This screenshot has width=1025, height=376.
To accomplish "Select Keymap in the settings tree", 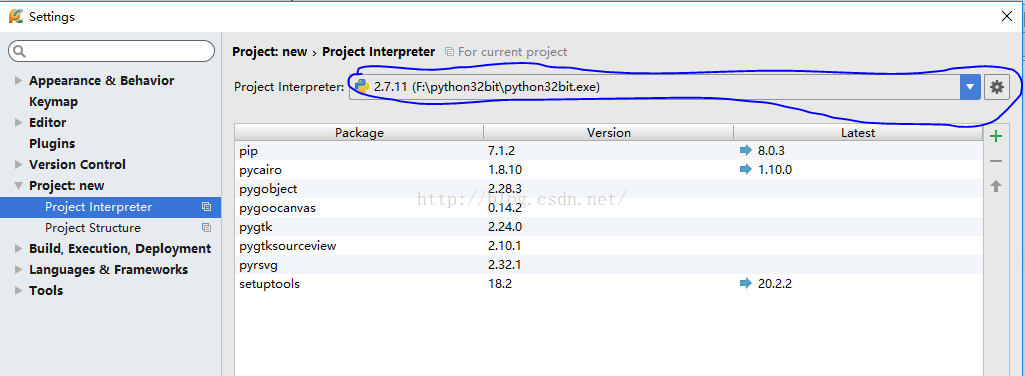I will coord(54,101).
